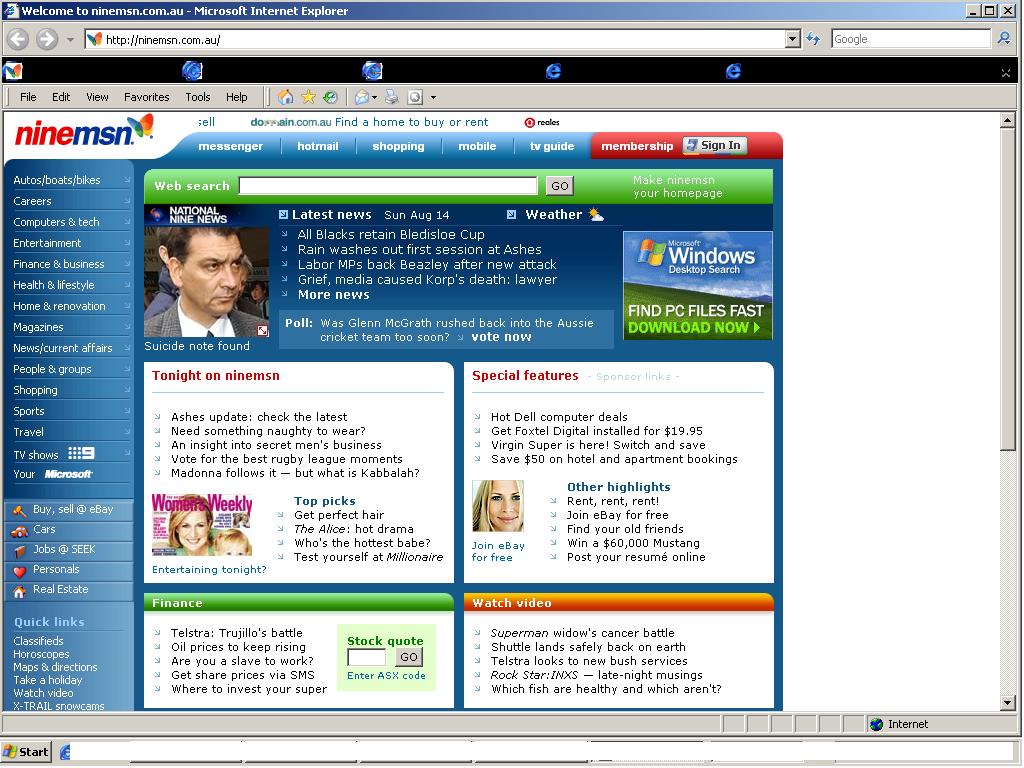1024x768 pixels.
Task: Open the All Blacks retain Bledisloe Cup headline
Action: click(391, 234)
